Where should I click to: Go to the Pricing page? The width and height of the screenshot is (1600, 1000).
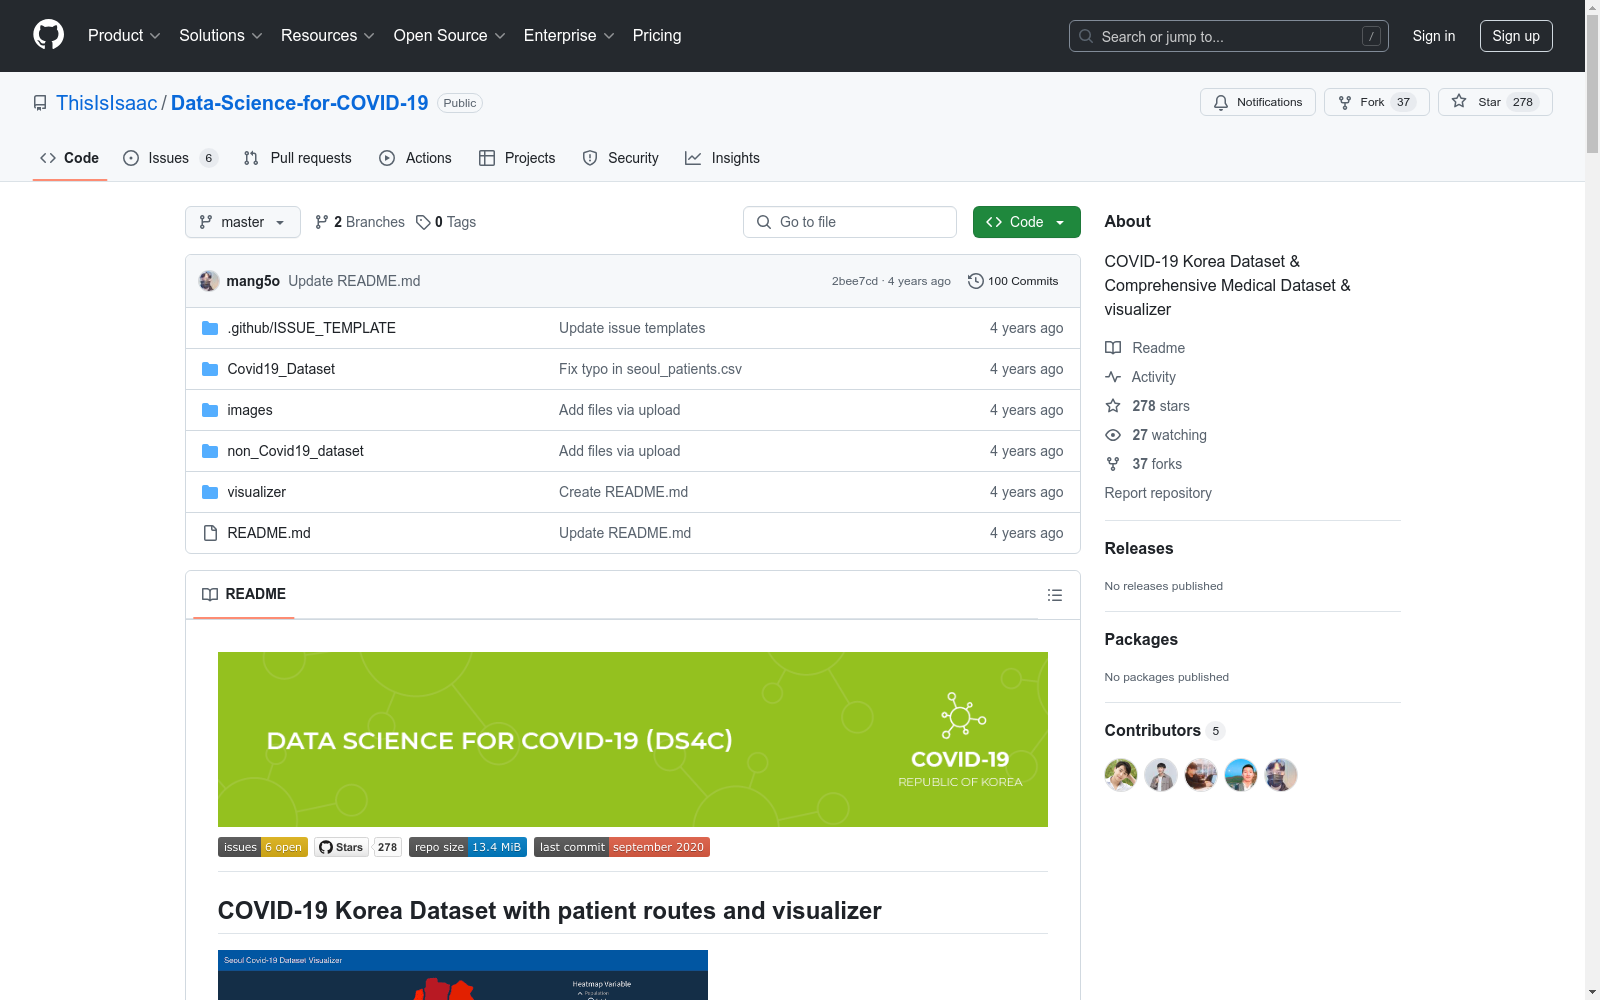pyautogui.click(x=657, y=36)
